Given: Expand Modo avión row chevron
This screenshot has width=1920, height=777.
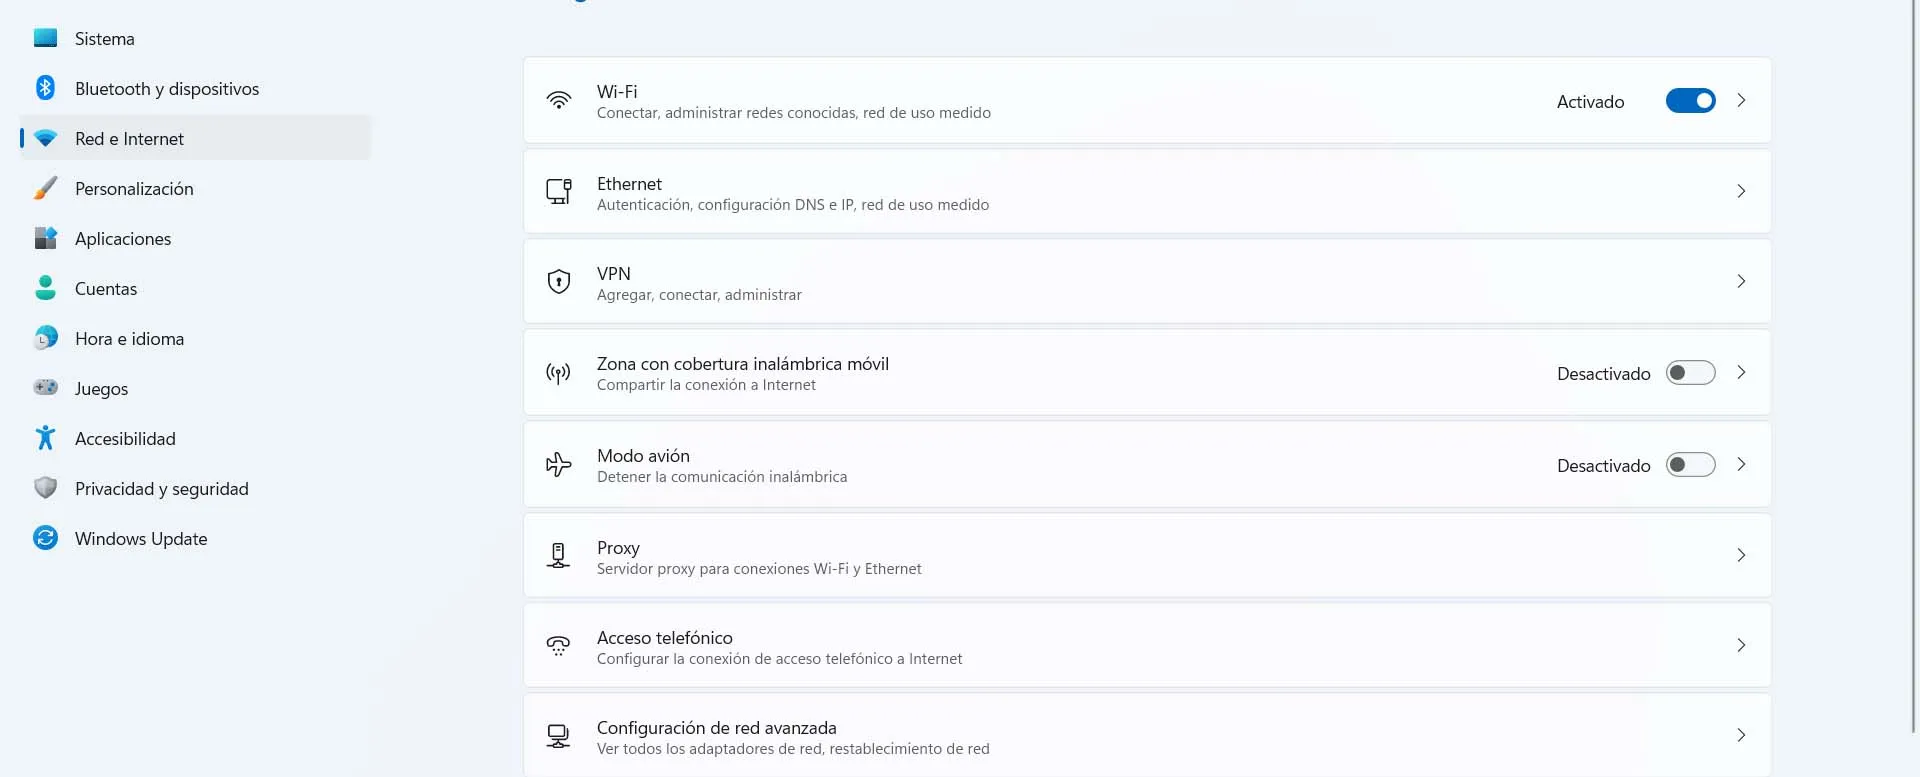Looking at the screenshot, I should tap(1741, 464).
